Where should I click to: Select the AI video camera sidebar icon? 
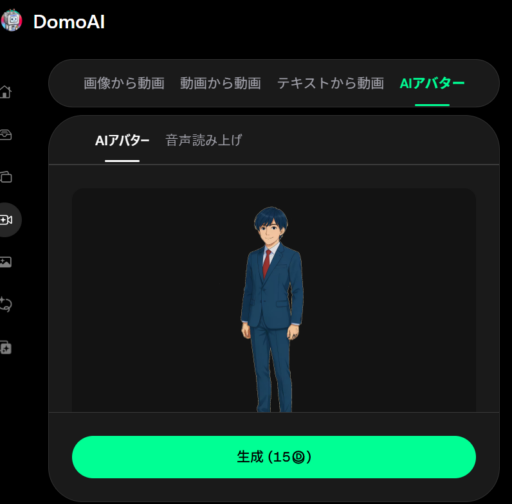(6, 220)
